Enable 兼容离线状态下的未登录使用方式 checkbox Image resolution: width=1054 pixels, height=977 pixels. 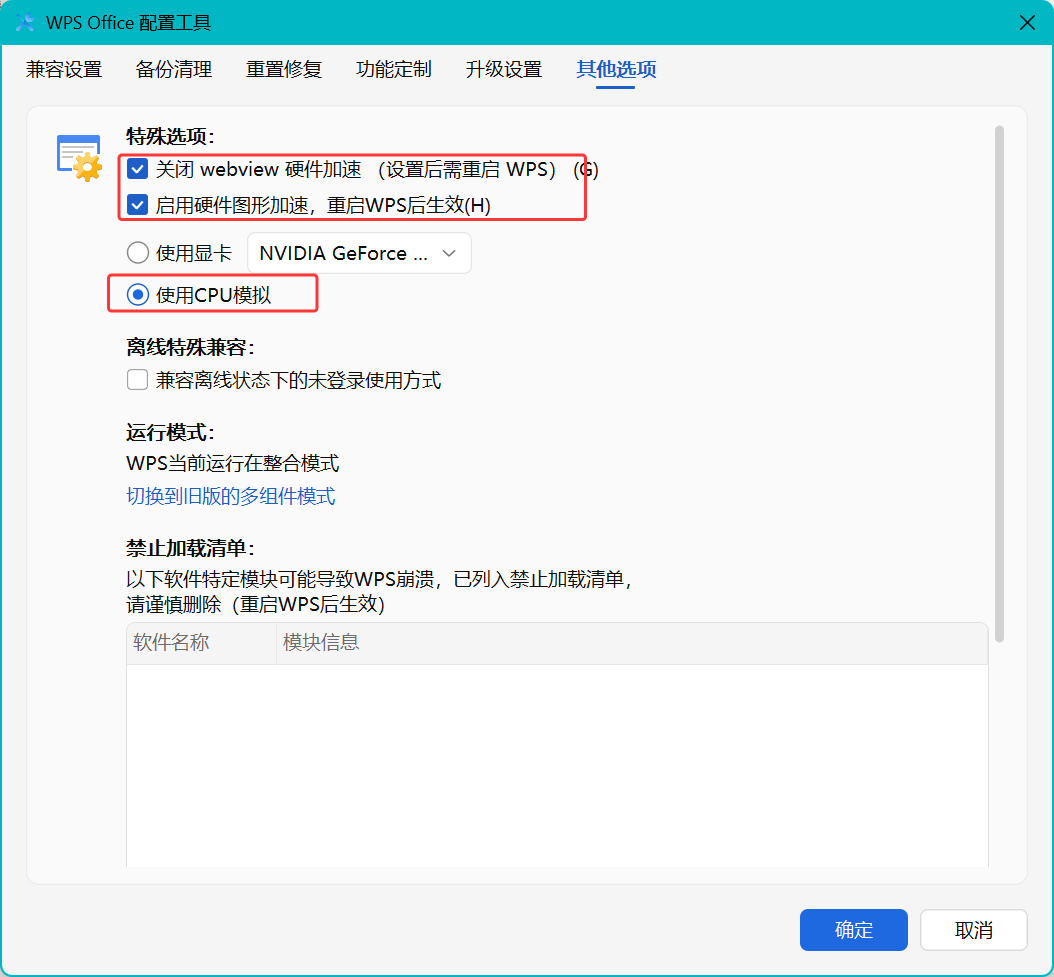138,380
